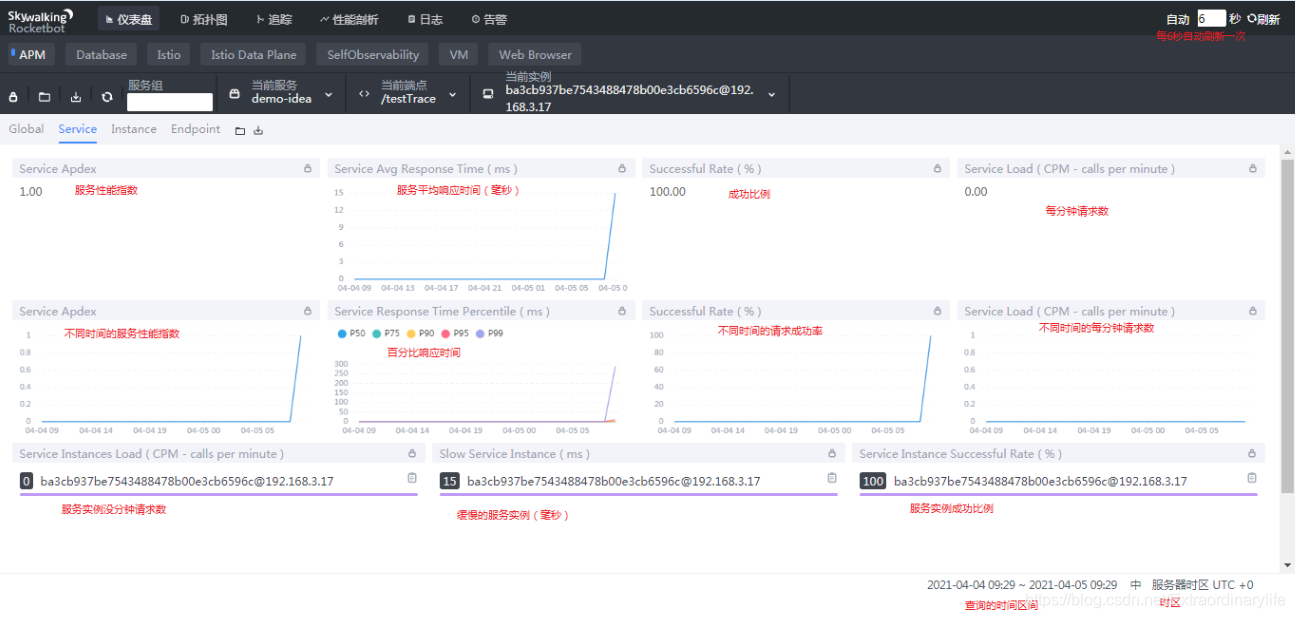
Task: Click lock icon on top Service Apdex panel
Action: 308,169
